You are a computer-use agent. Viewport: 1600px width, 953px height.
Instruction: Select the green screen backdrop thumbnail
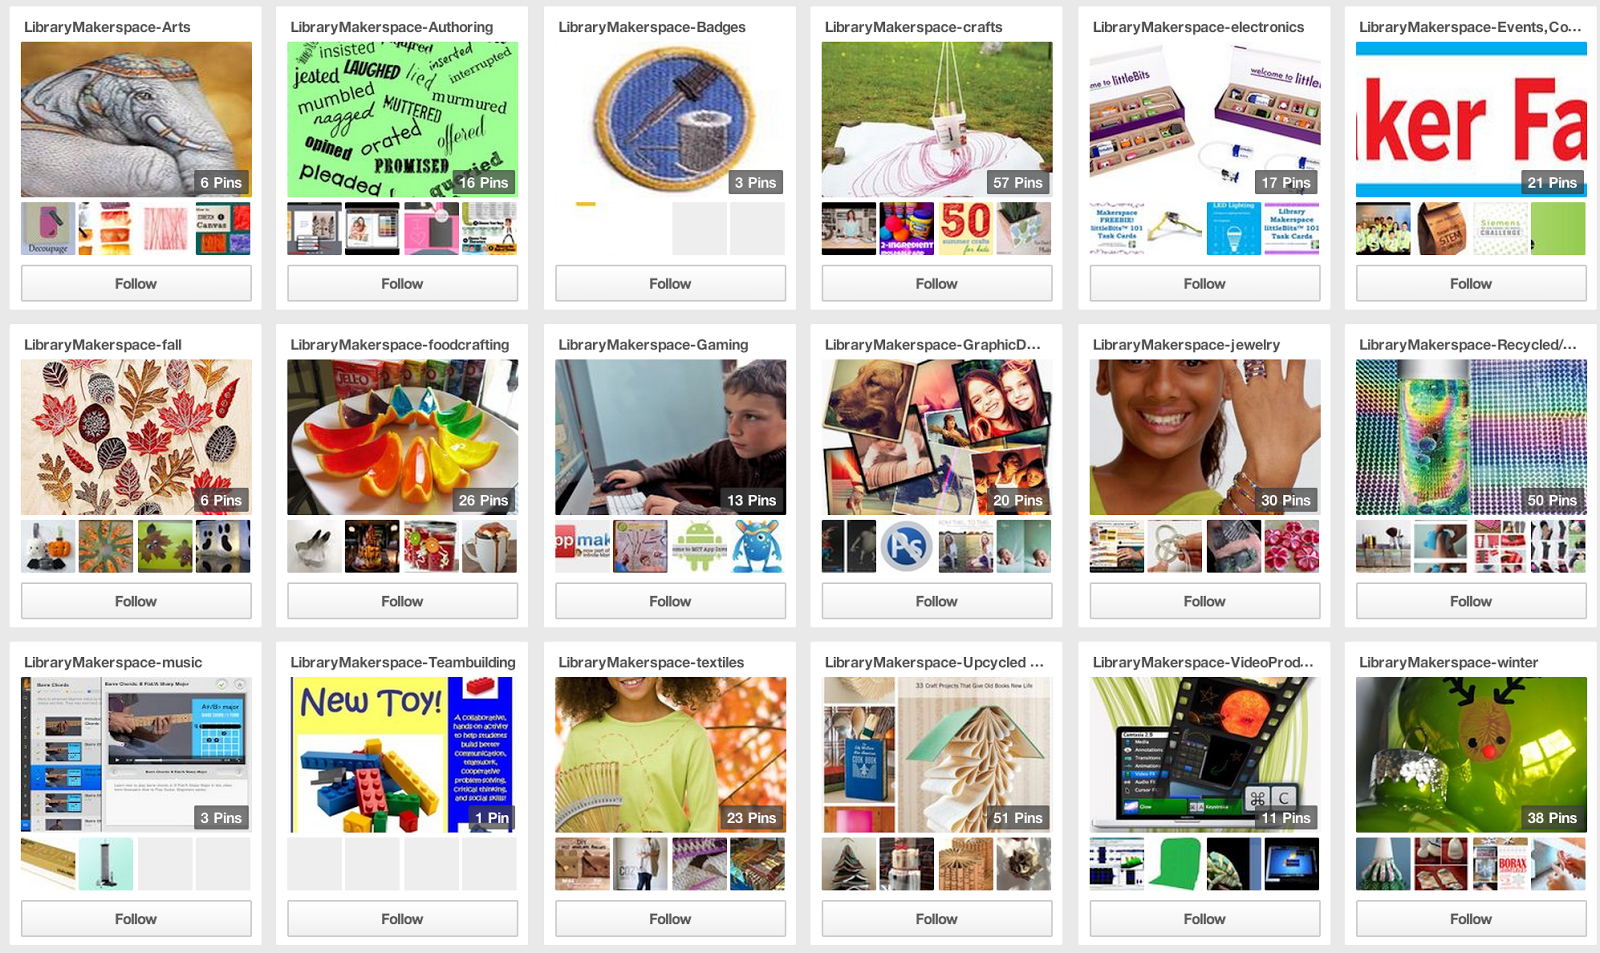point(1174,864)
